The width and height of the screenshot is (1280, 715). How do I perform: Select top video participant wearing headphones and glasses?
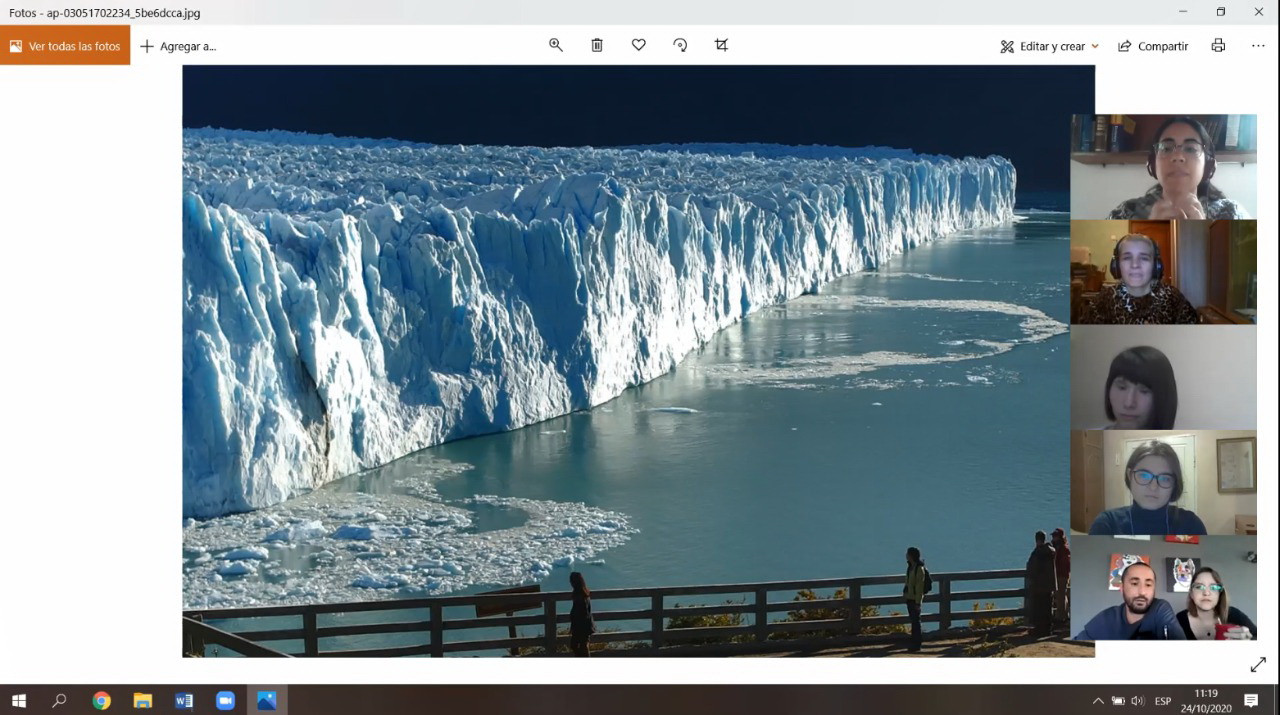pyautogui.click(x=1163, y=166)
